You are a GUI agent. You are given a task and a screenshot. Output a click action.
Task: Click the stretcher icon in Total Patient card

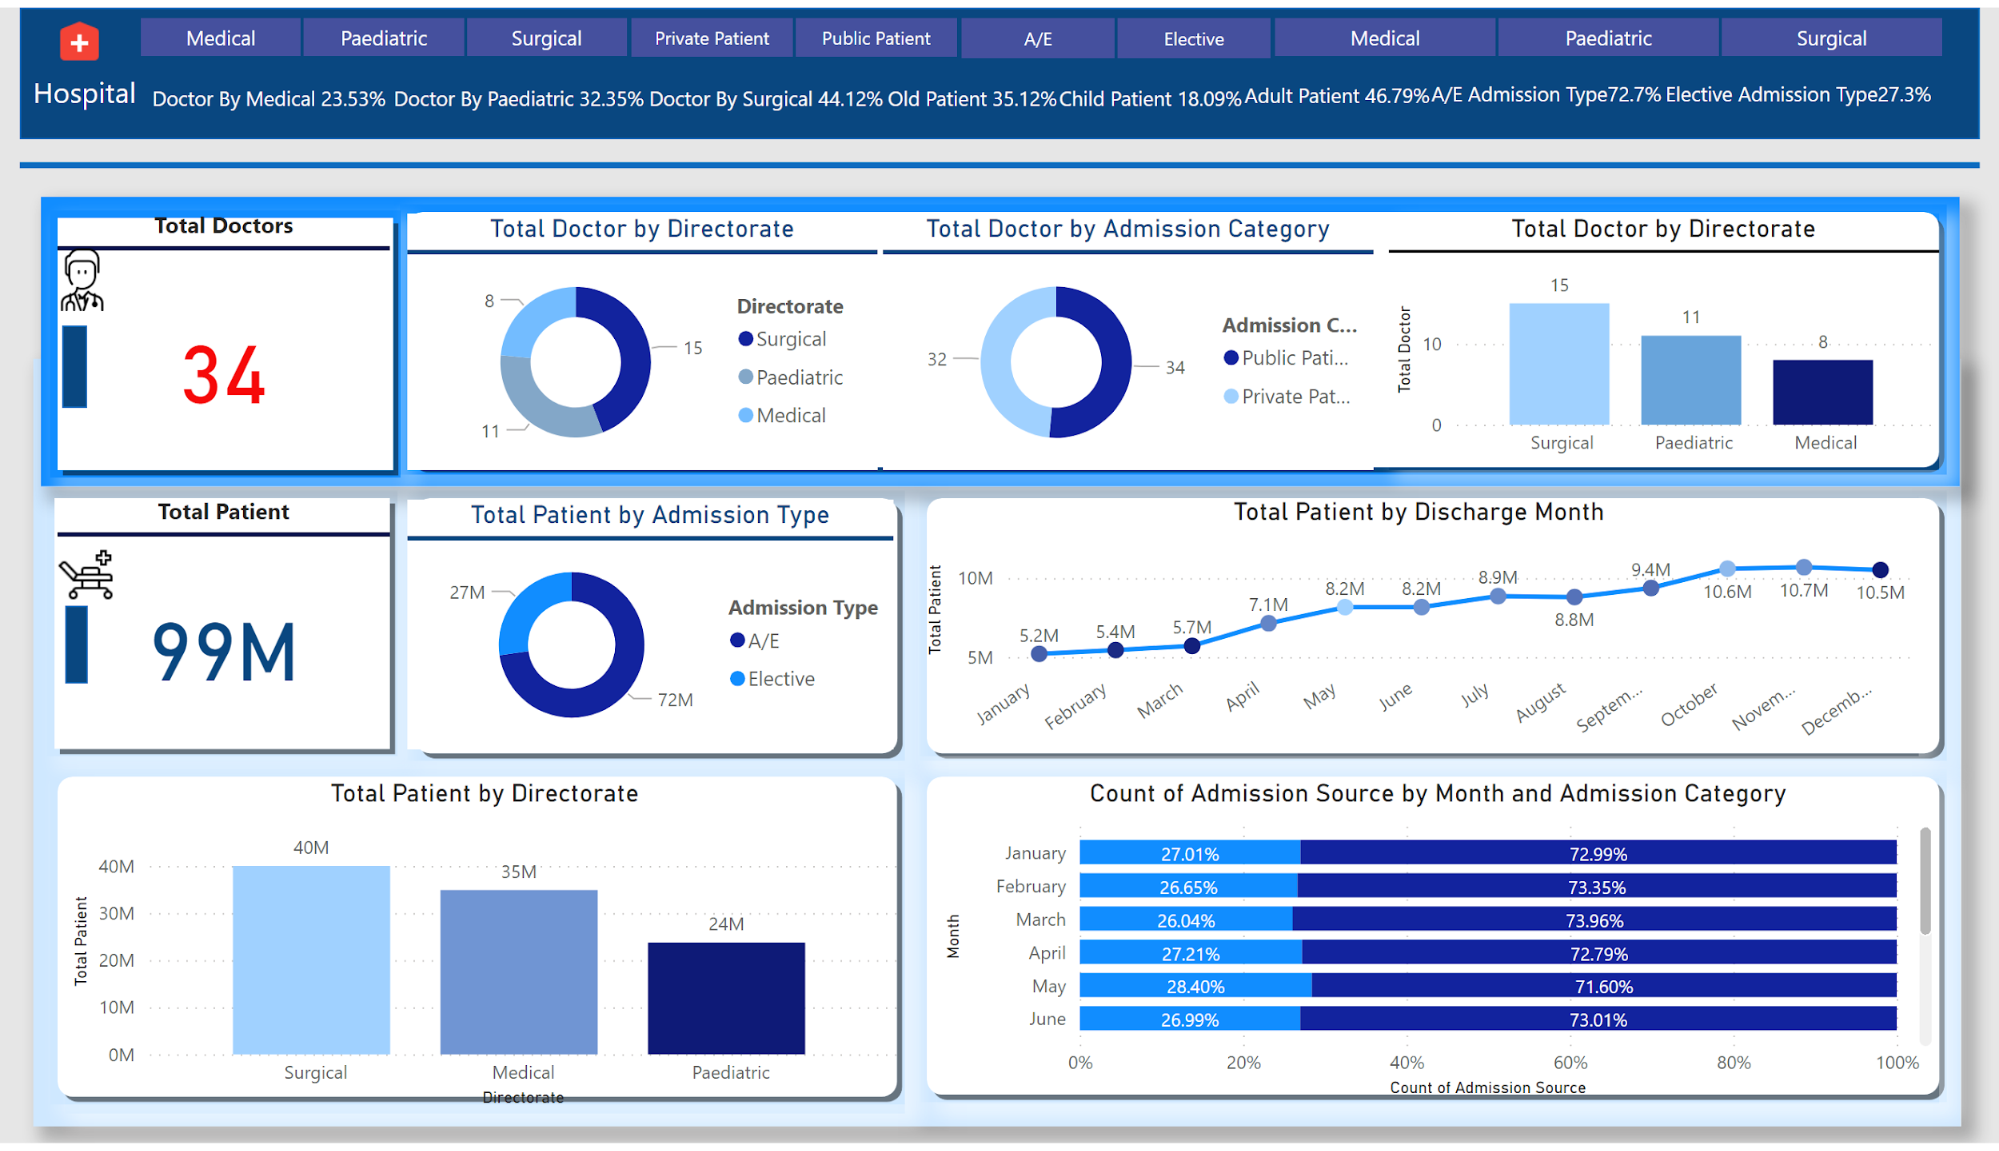tap(86, 574)
